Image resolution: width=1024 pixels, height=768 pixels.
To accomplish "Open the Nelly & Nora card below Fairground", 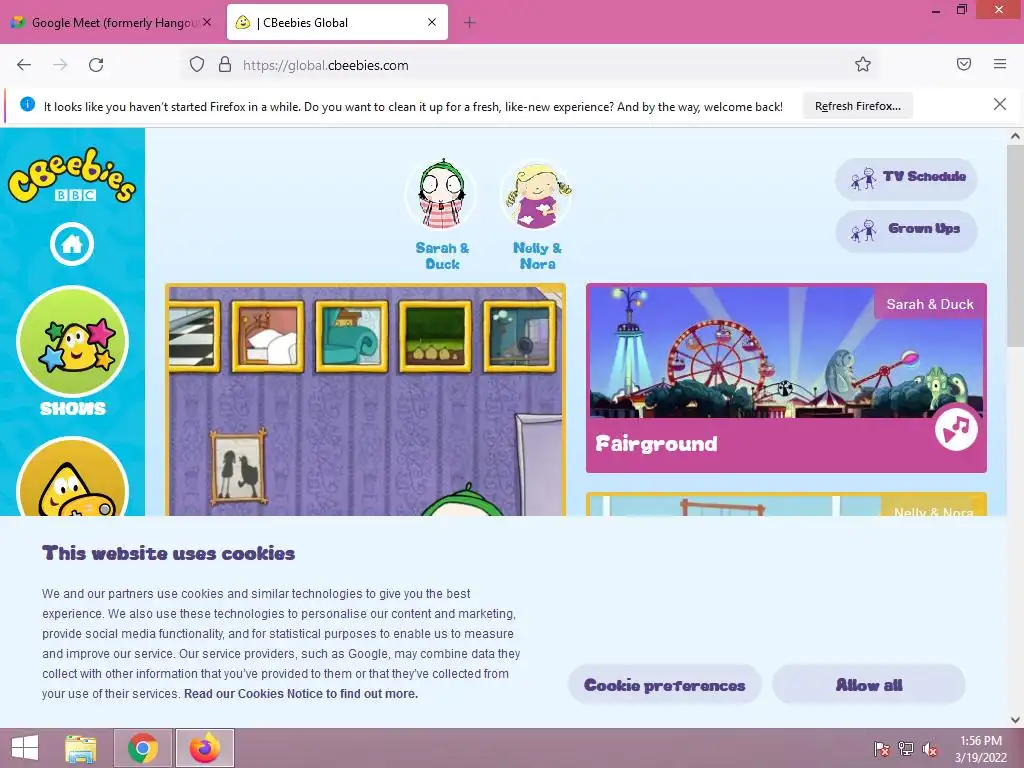I will (786, 504).
